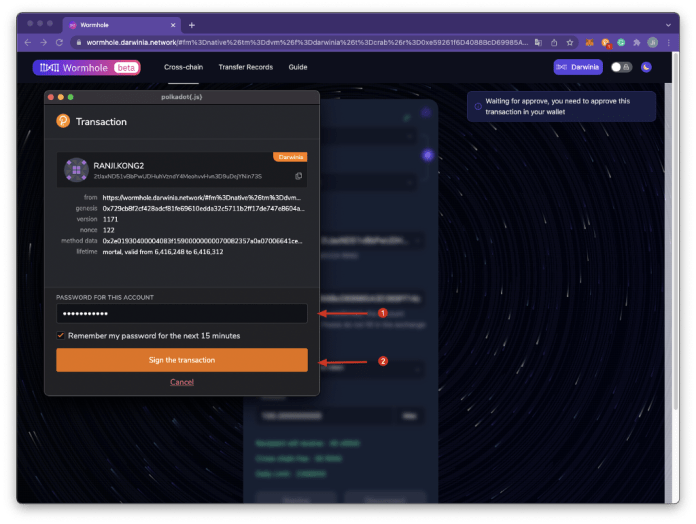696x524 pixels.
Task: Toggle dark mode moon icon
Action: [x=646, y=67]
